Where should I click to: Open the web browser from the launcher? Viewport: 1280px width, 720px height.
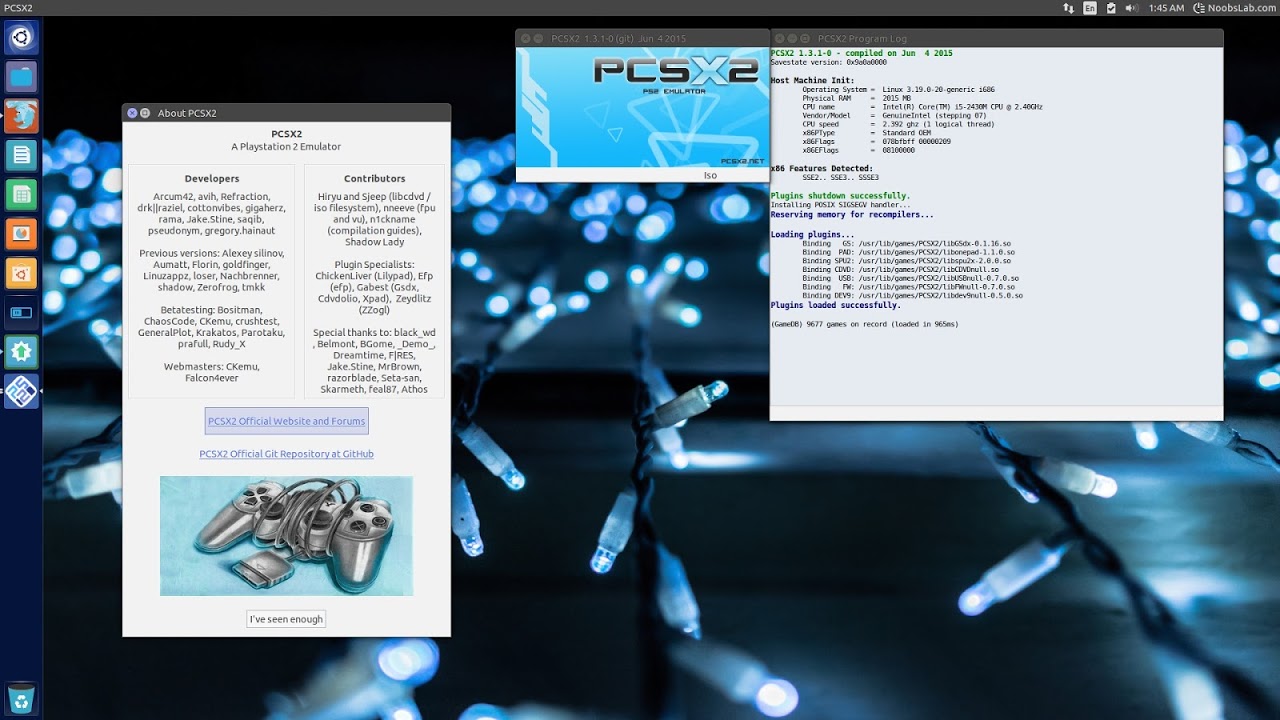coord(20,116)
